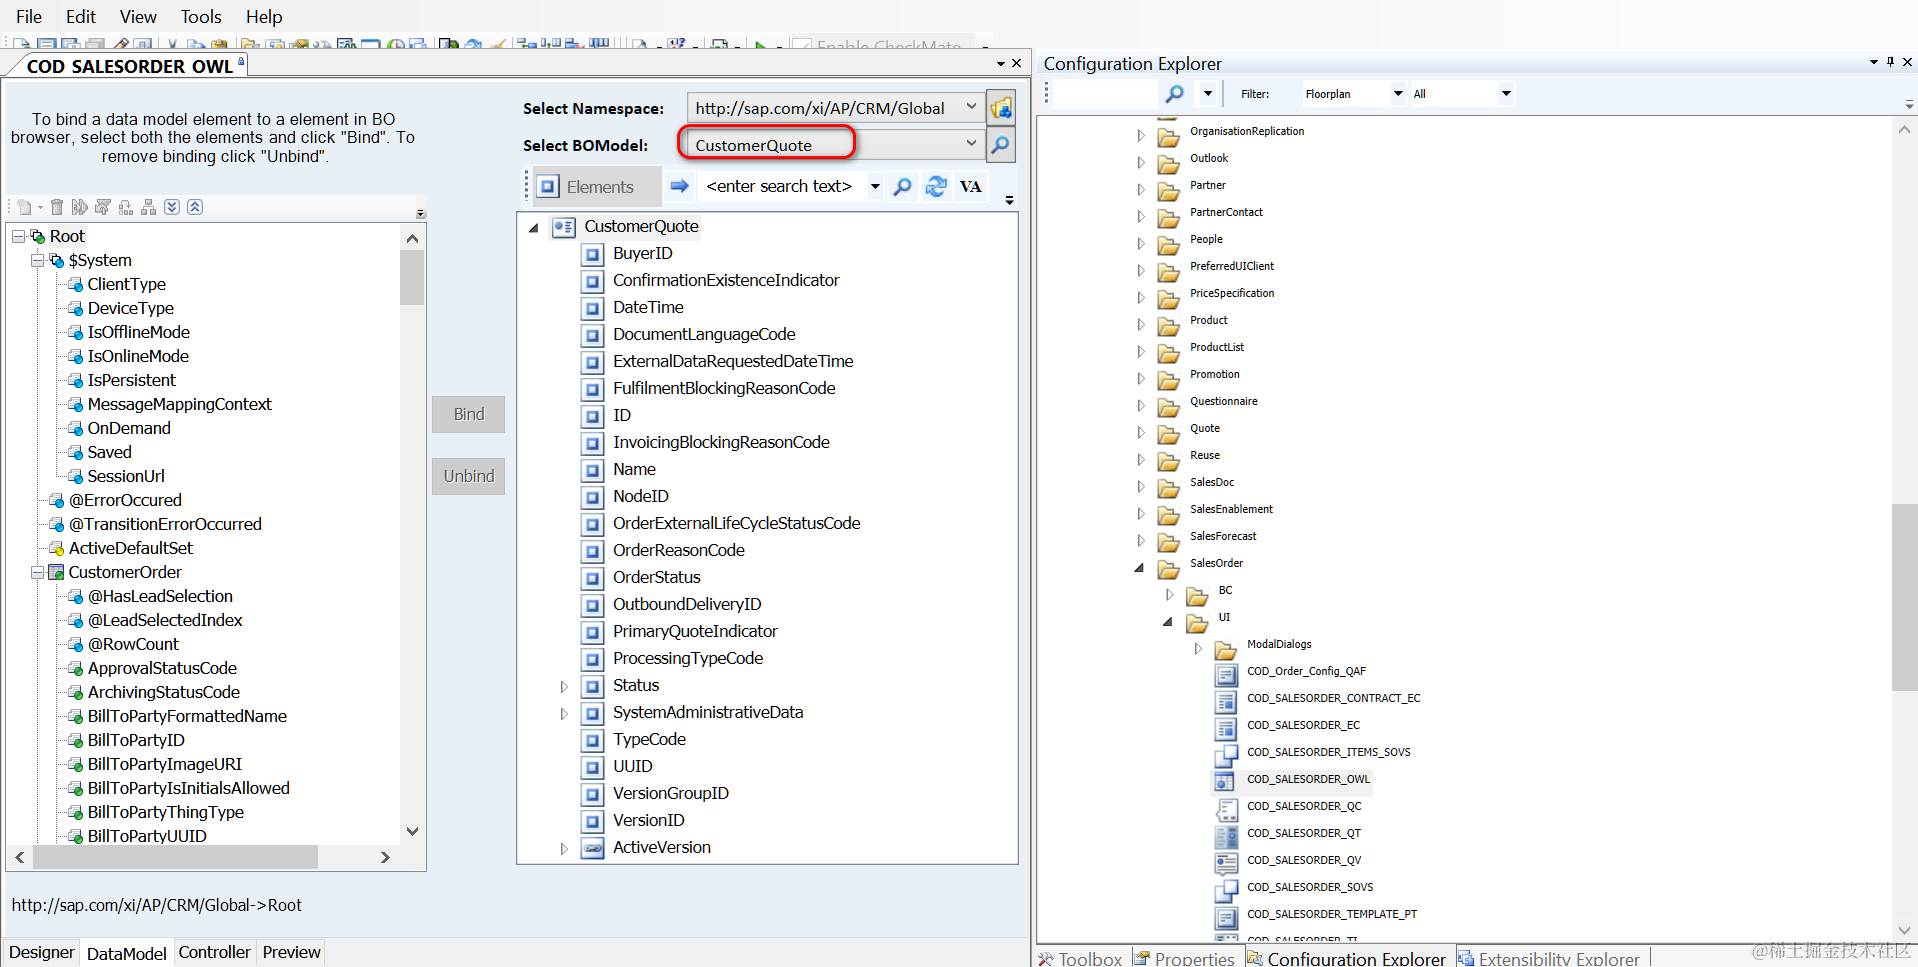Viewport: 1918px width, 967px height.
Task: Switch to the Designer tab
Action: 42,952
